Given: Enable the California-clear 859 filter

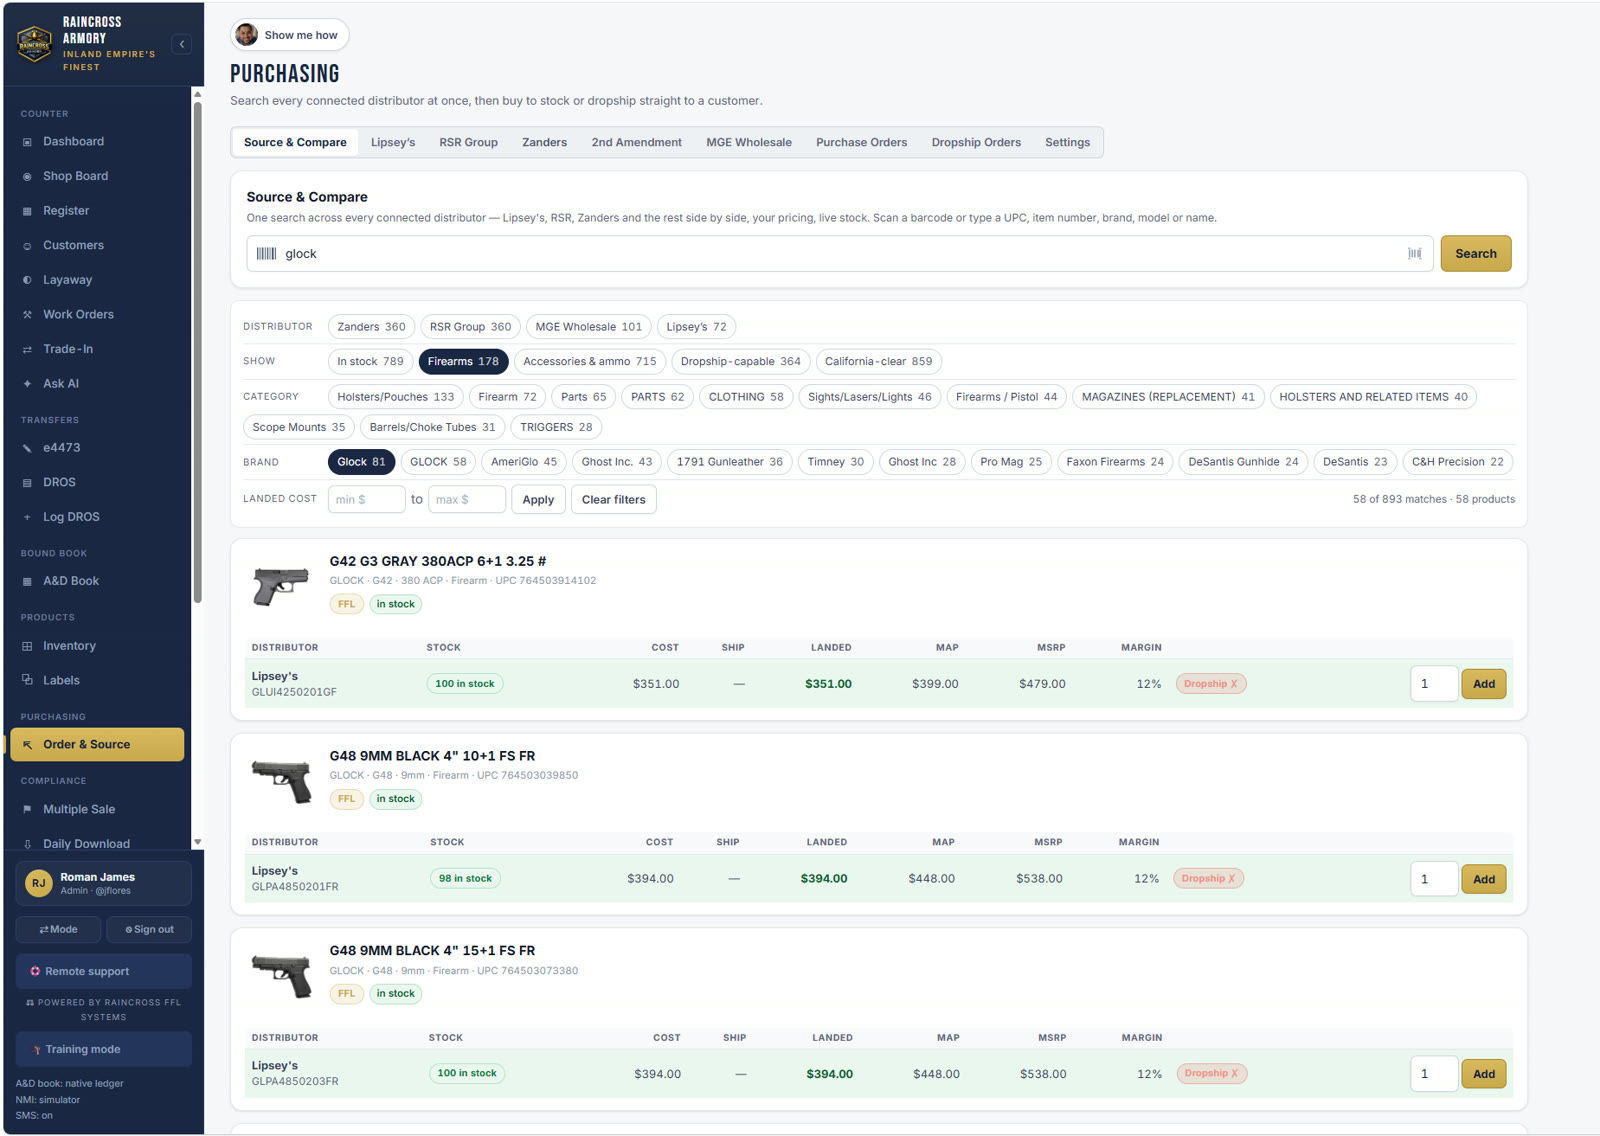Looking at the screenshot, I should click(x=878, y=362).
